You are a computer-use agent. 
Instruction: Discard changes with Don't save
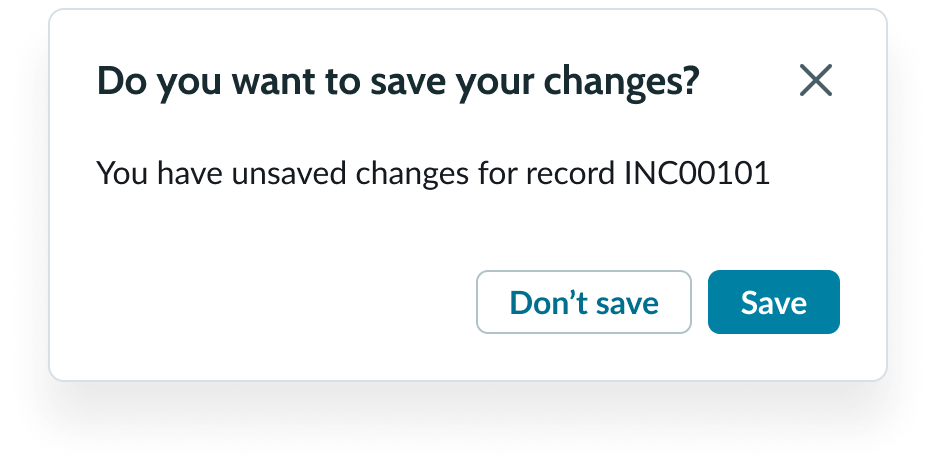tap(584, 302)
